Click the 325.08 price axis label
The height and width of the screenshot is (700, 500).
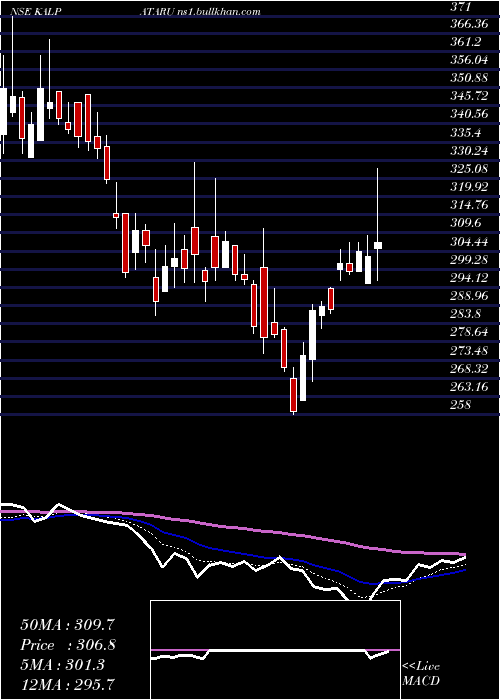click(470, 169)
